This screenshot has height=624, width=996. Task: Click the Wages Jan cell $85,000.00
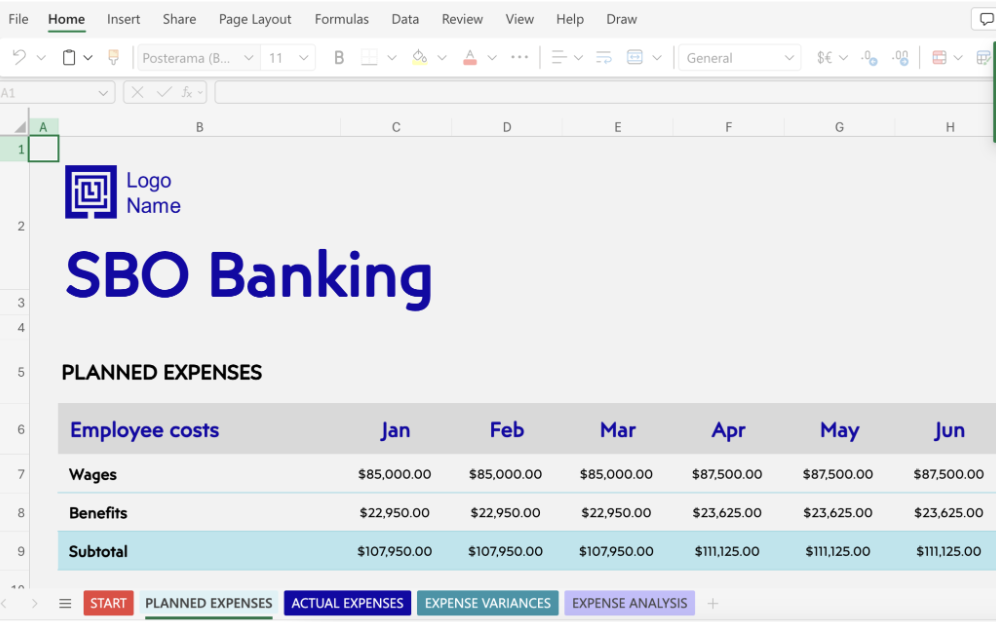(x=394, y=474)
